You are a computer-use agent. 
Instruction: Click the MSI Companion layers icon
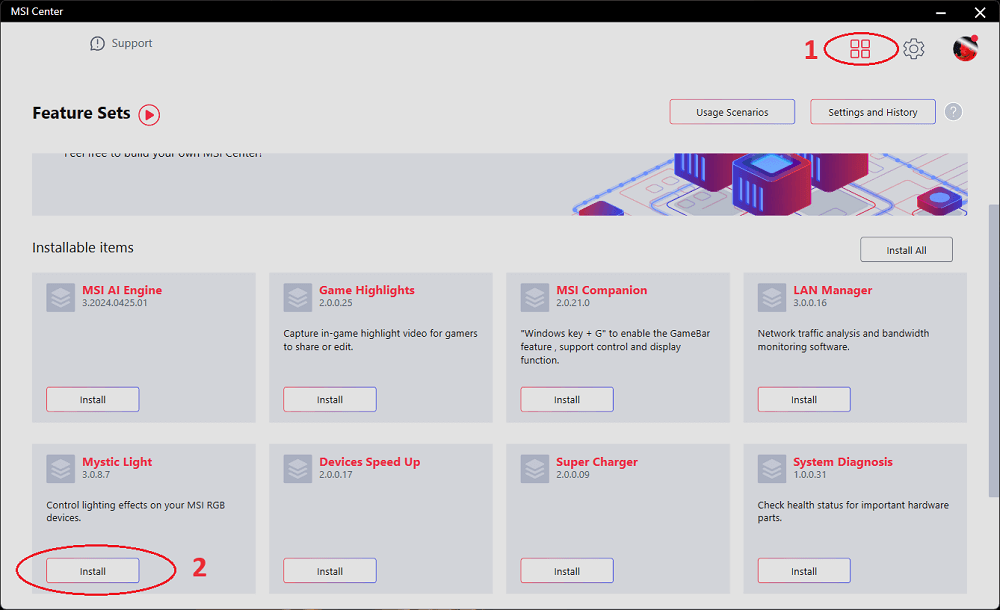point(534,297)
